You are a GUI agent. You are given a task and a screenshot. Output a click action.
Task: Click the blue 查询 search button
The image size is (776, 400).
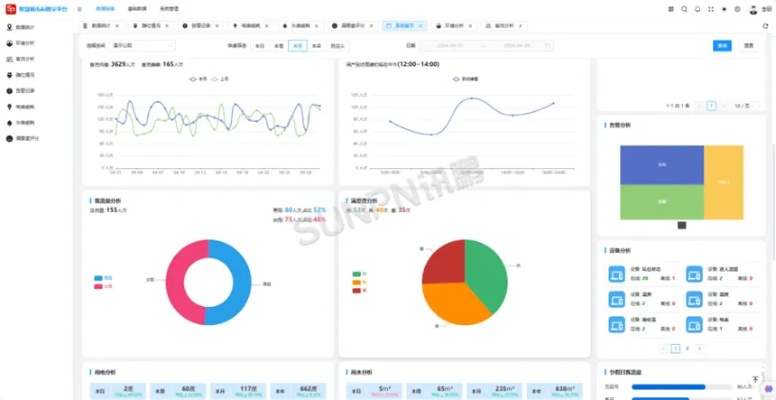pyautogui.click(x=721, y=45)
